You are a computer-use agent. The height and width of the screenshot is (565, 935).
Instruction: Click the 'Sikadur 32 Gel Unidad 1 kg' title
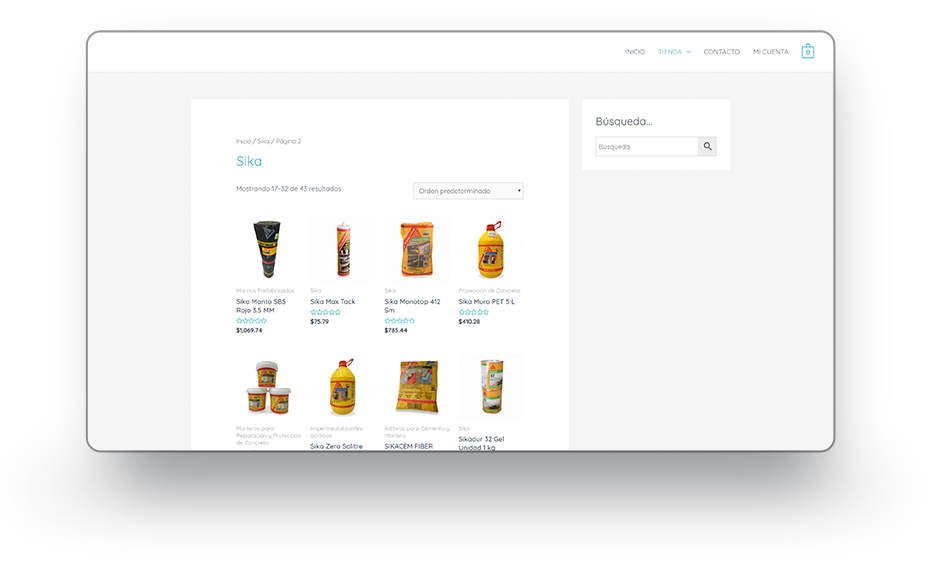click(x=481, y=443)
